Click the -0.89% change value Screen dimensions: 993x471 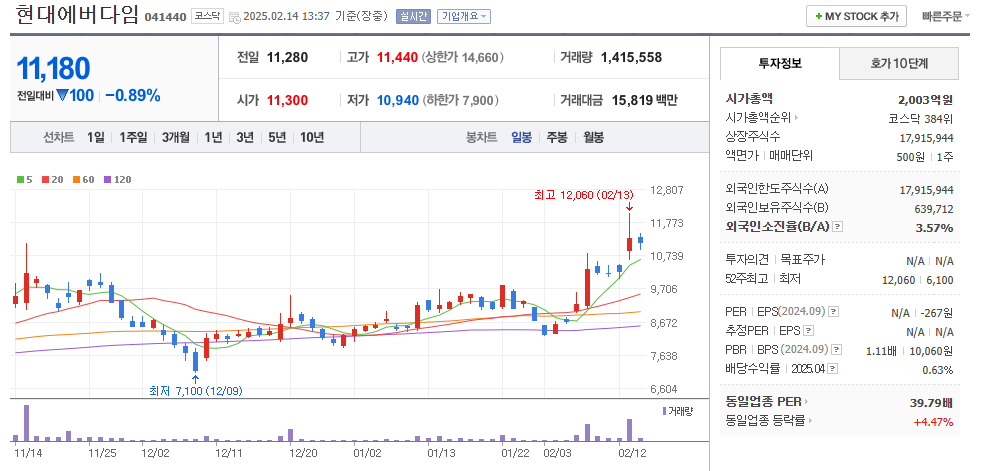coord(133,96)
